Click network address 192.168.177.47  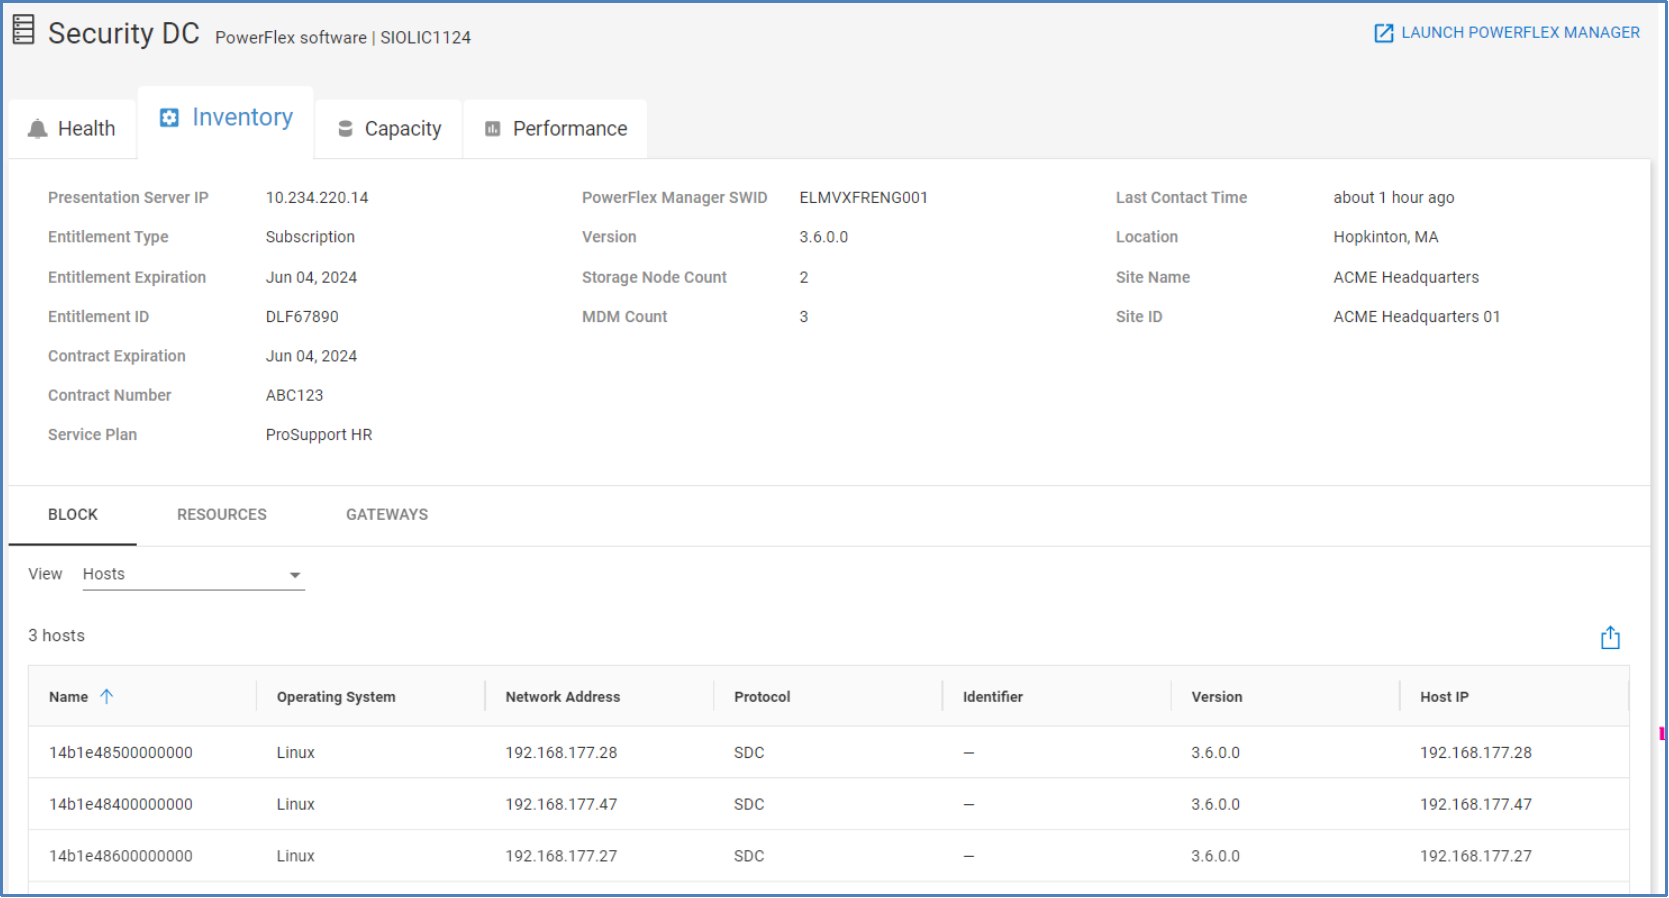tap(561, 805)
